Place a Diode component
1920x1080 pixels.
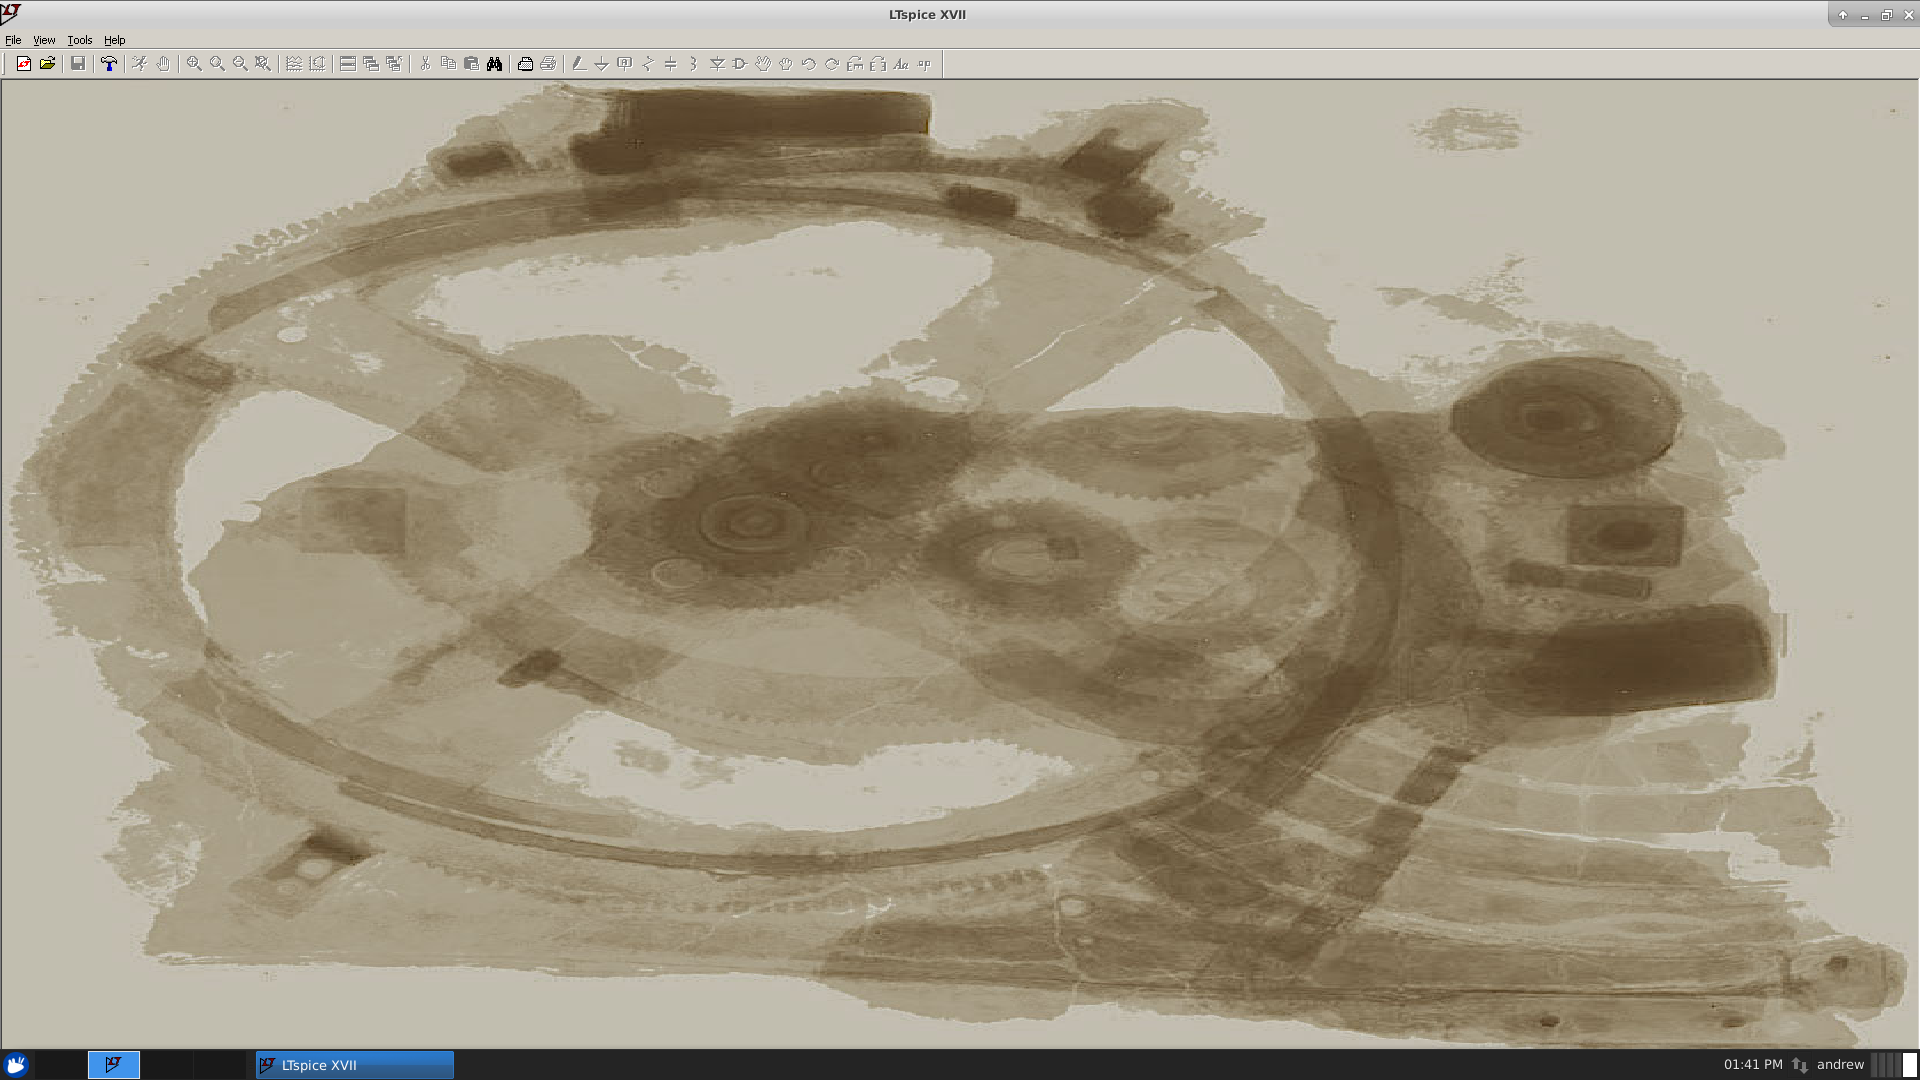(x=717, y=64)
